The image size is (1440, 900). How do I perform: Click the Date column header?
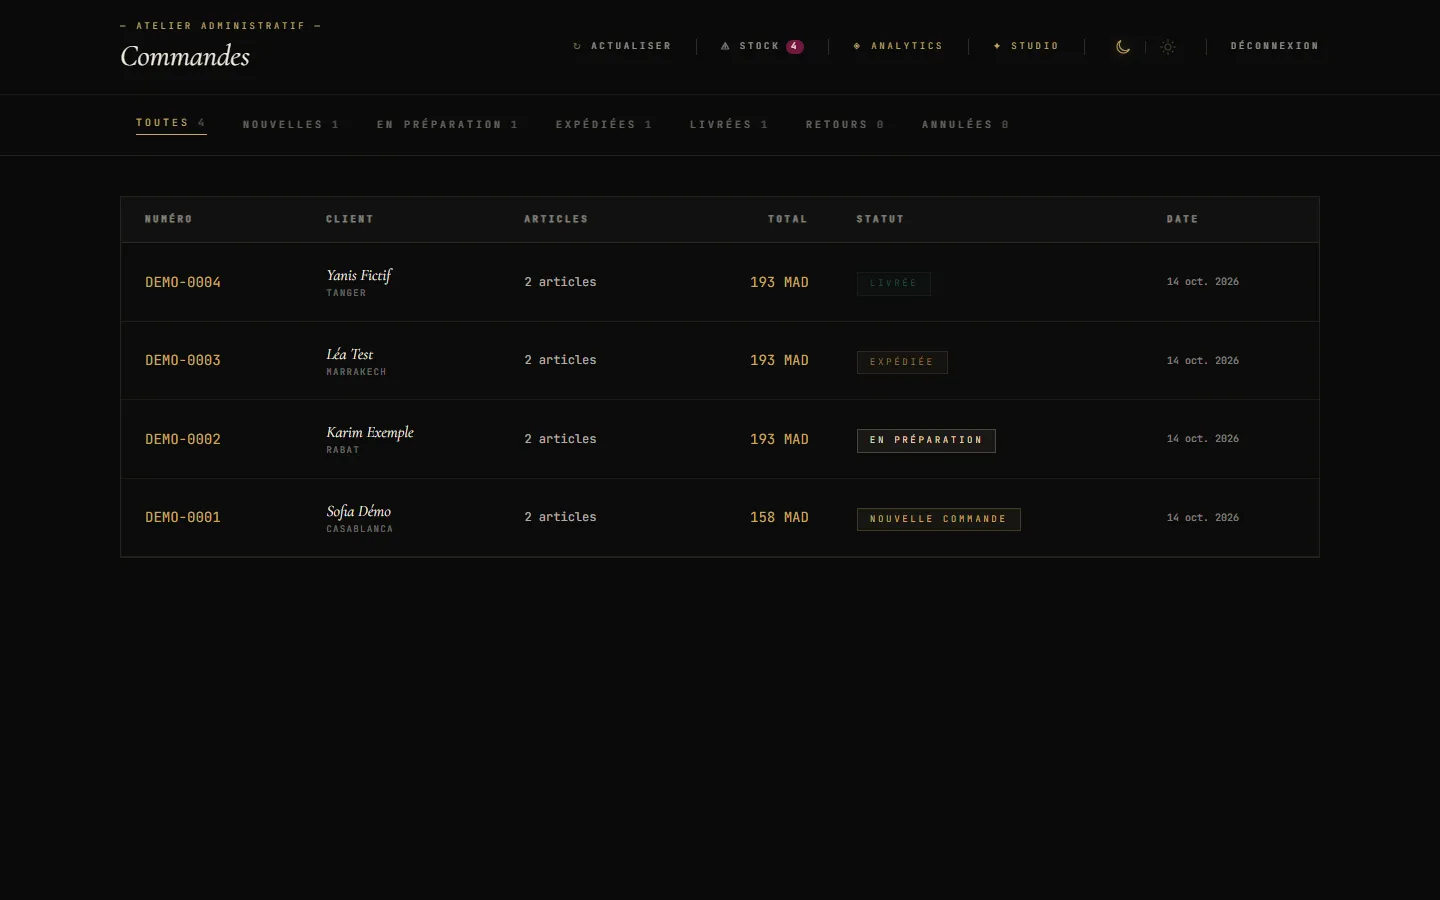pos(1182,219)
